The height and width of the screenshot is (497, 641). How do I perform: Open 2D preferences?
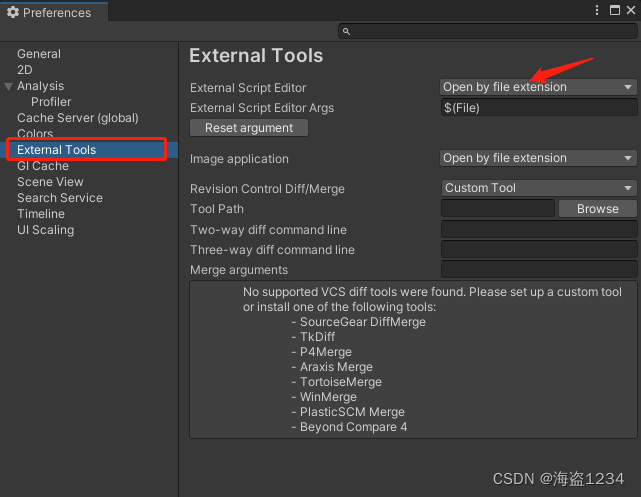(25, 70)
